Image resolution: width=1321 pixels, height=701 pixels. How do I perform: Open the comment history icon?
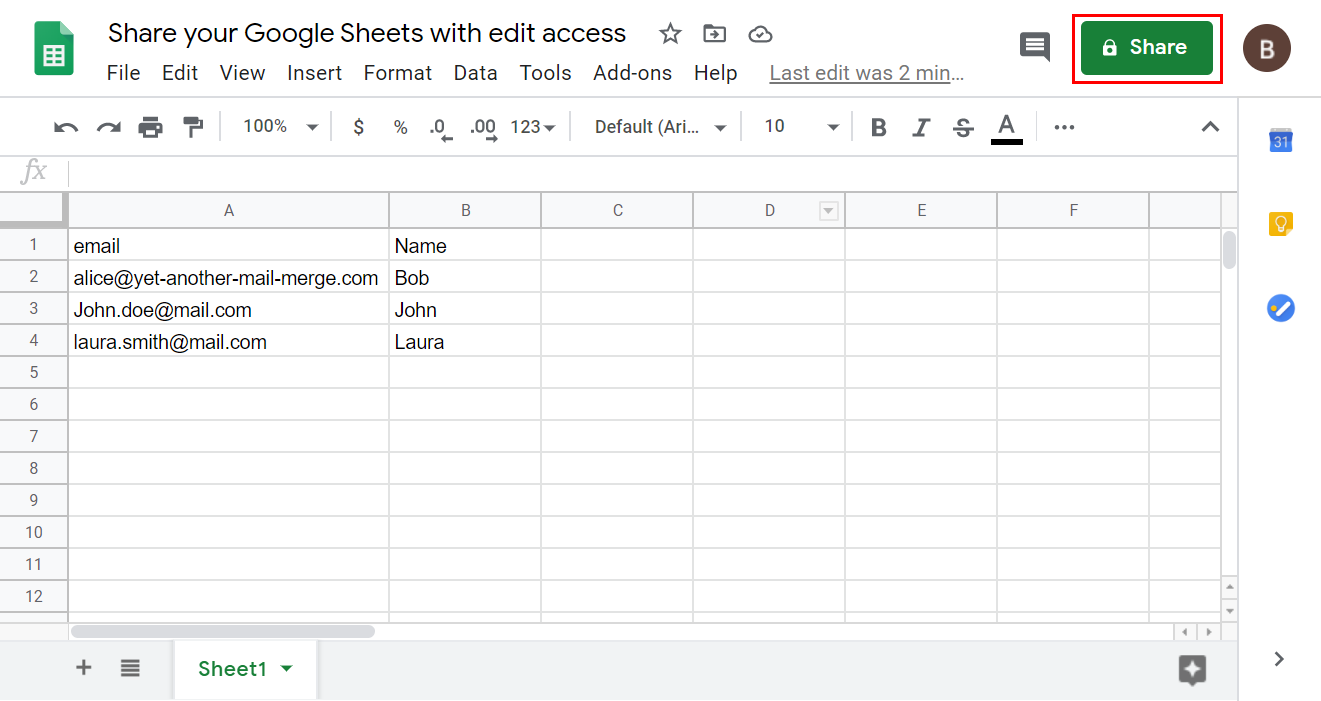click(1034, 46)
